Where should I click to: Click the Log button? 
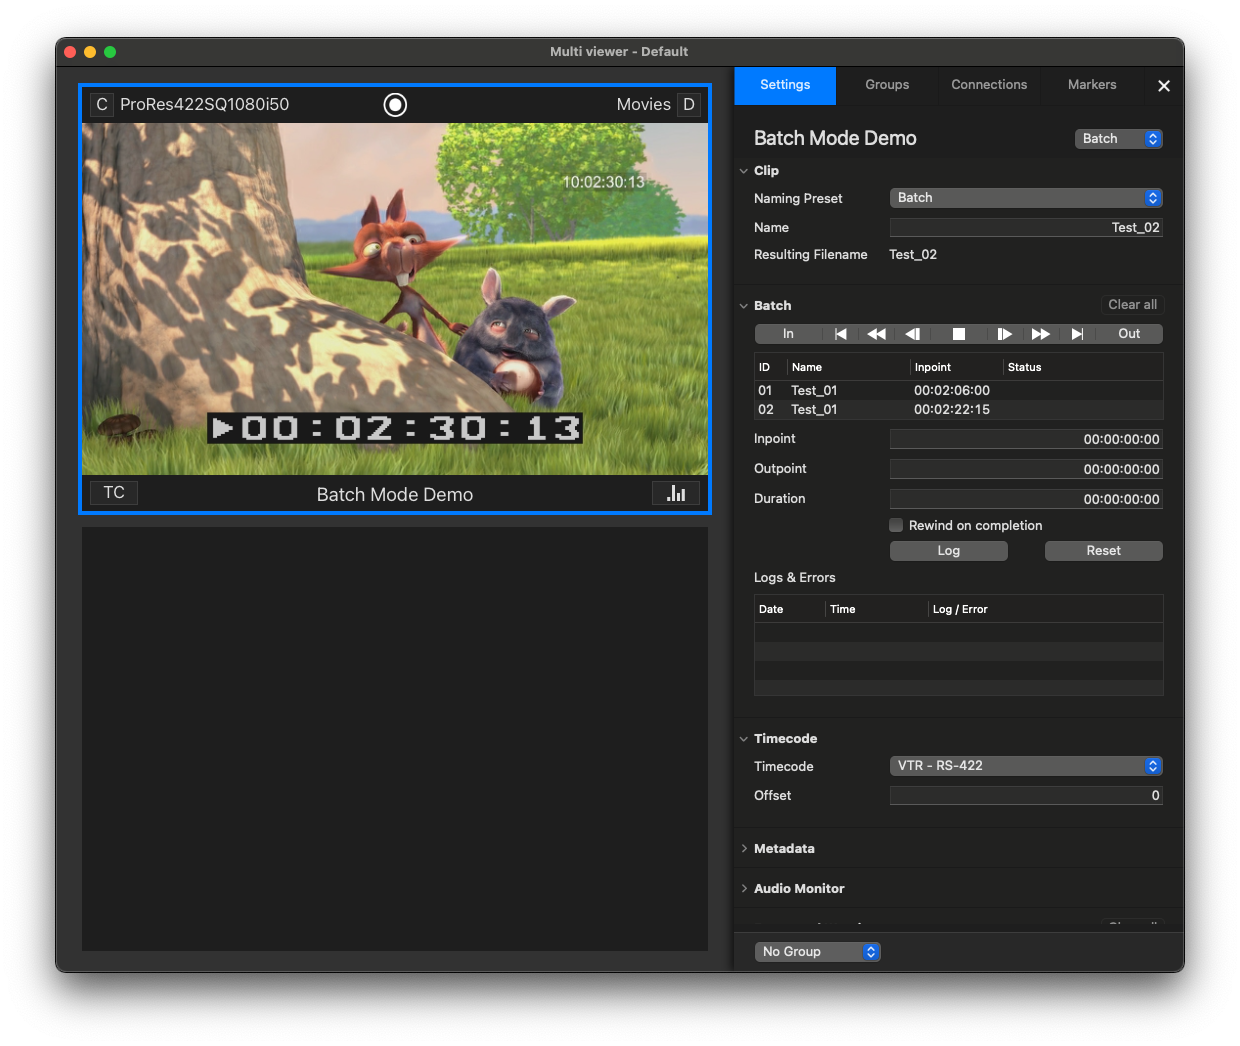(949, 551)
